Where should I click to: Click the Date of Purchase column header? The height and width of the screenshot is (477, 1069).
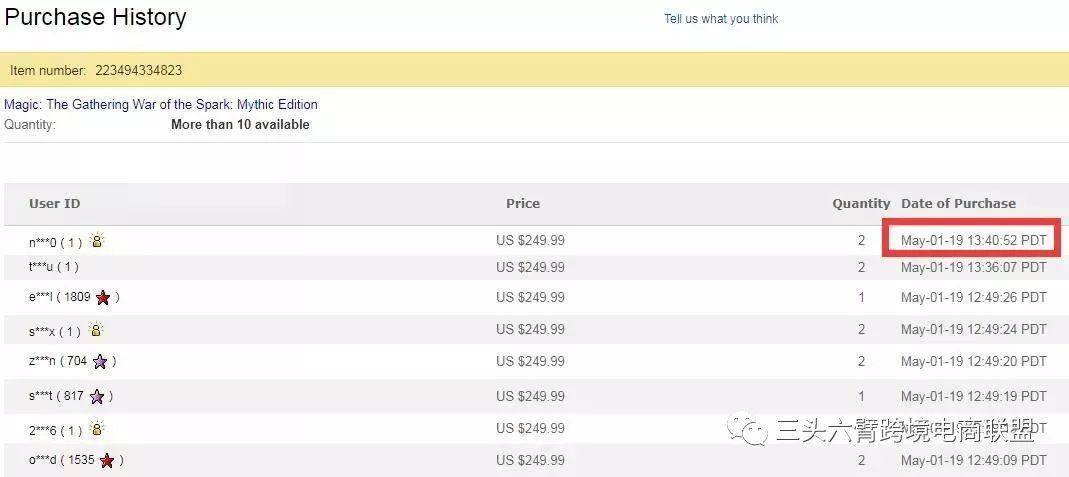pos(958,203)
